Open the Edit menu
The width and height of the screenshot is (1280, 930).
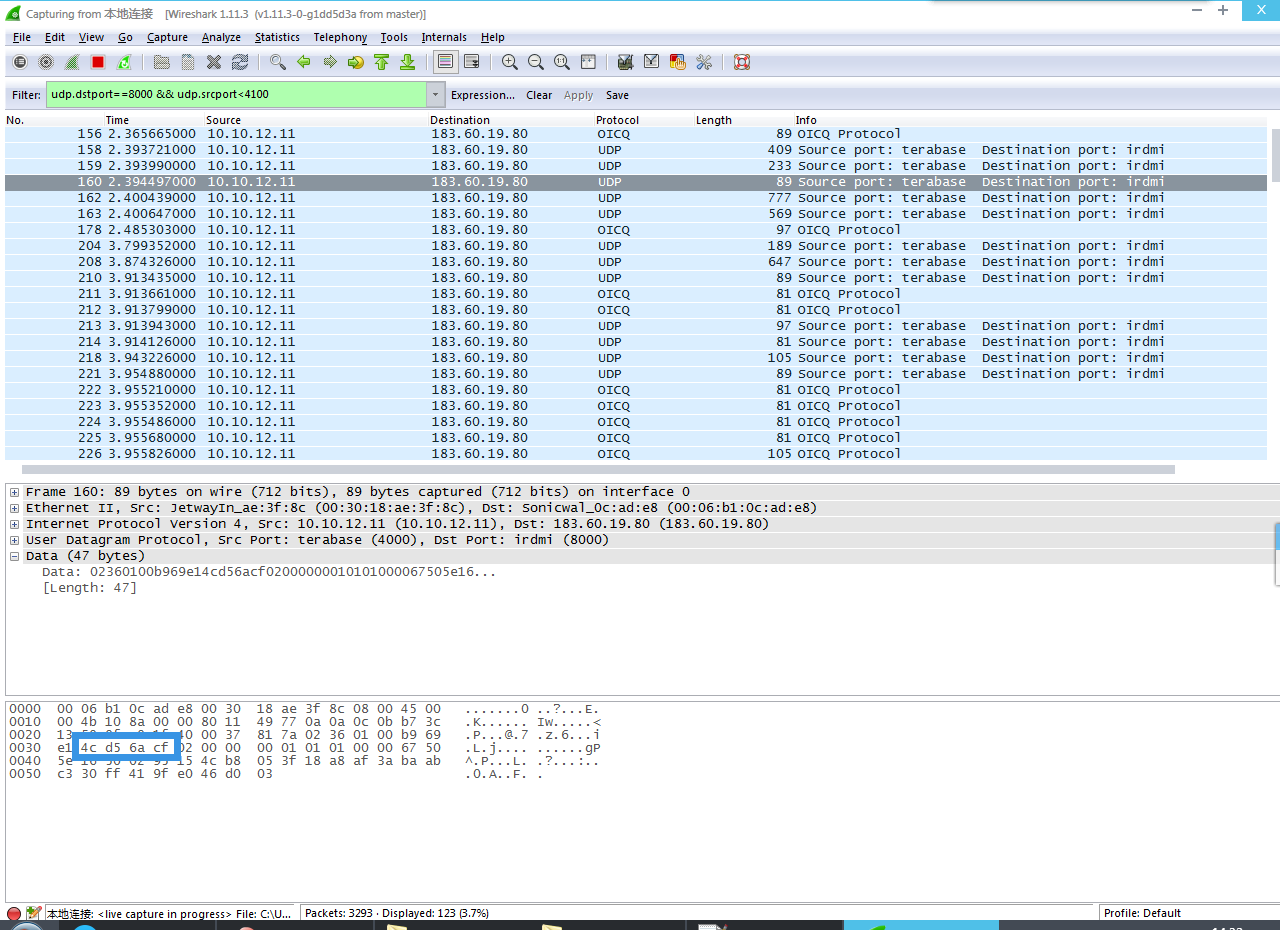[x=55, y=37]
